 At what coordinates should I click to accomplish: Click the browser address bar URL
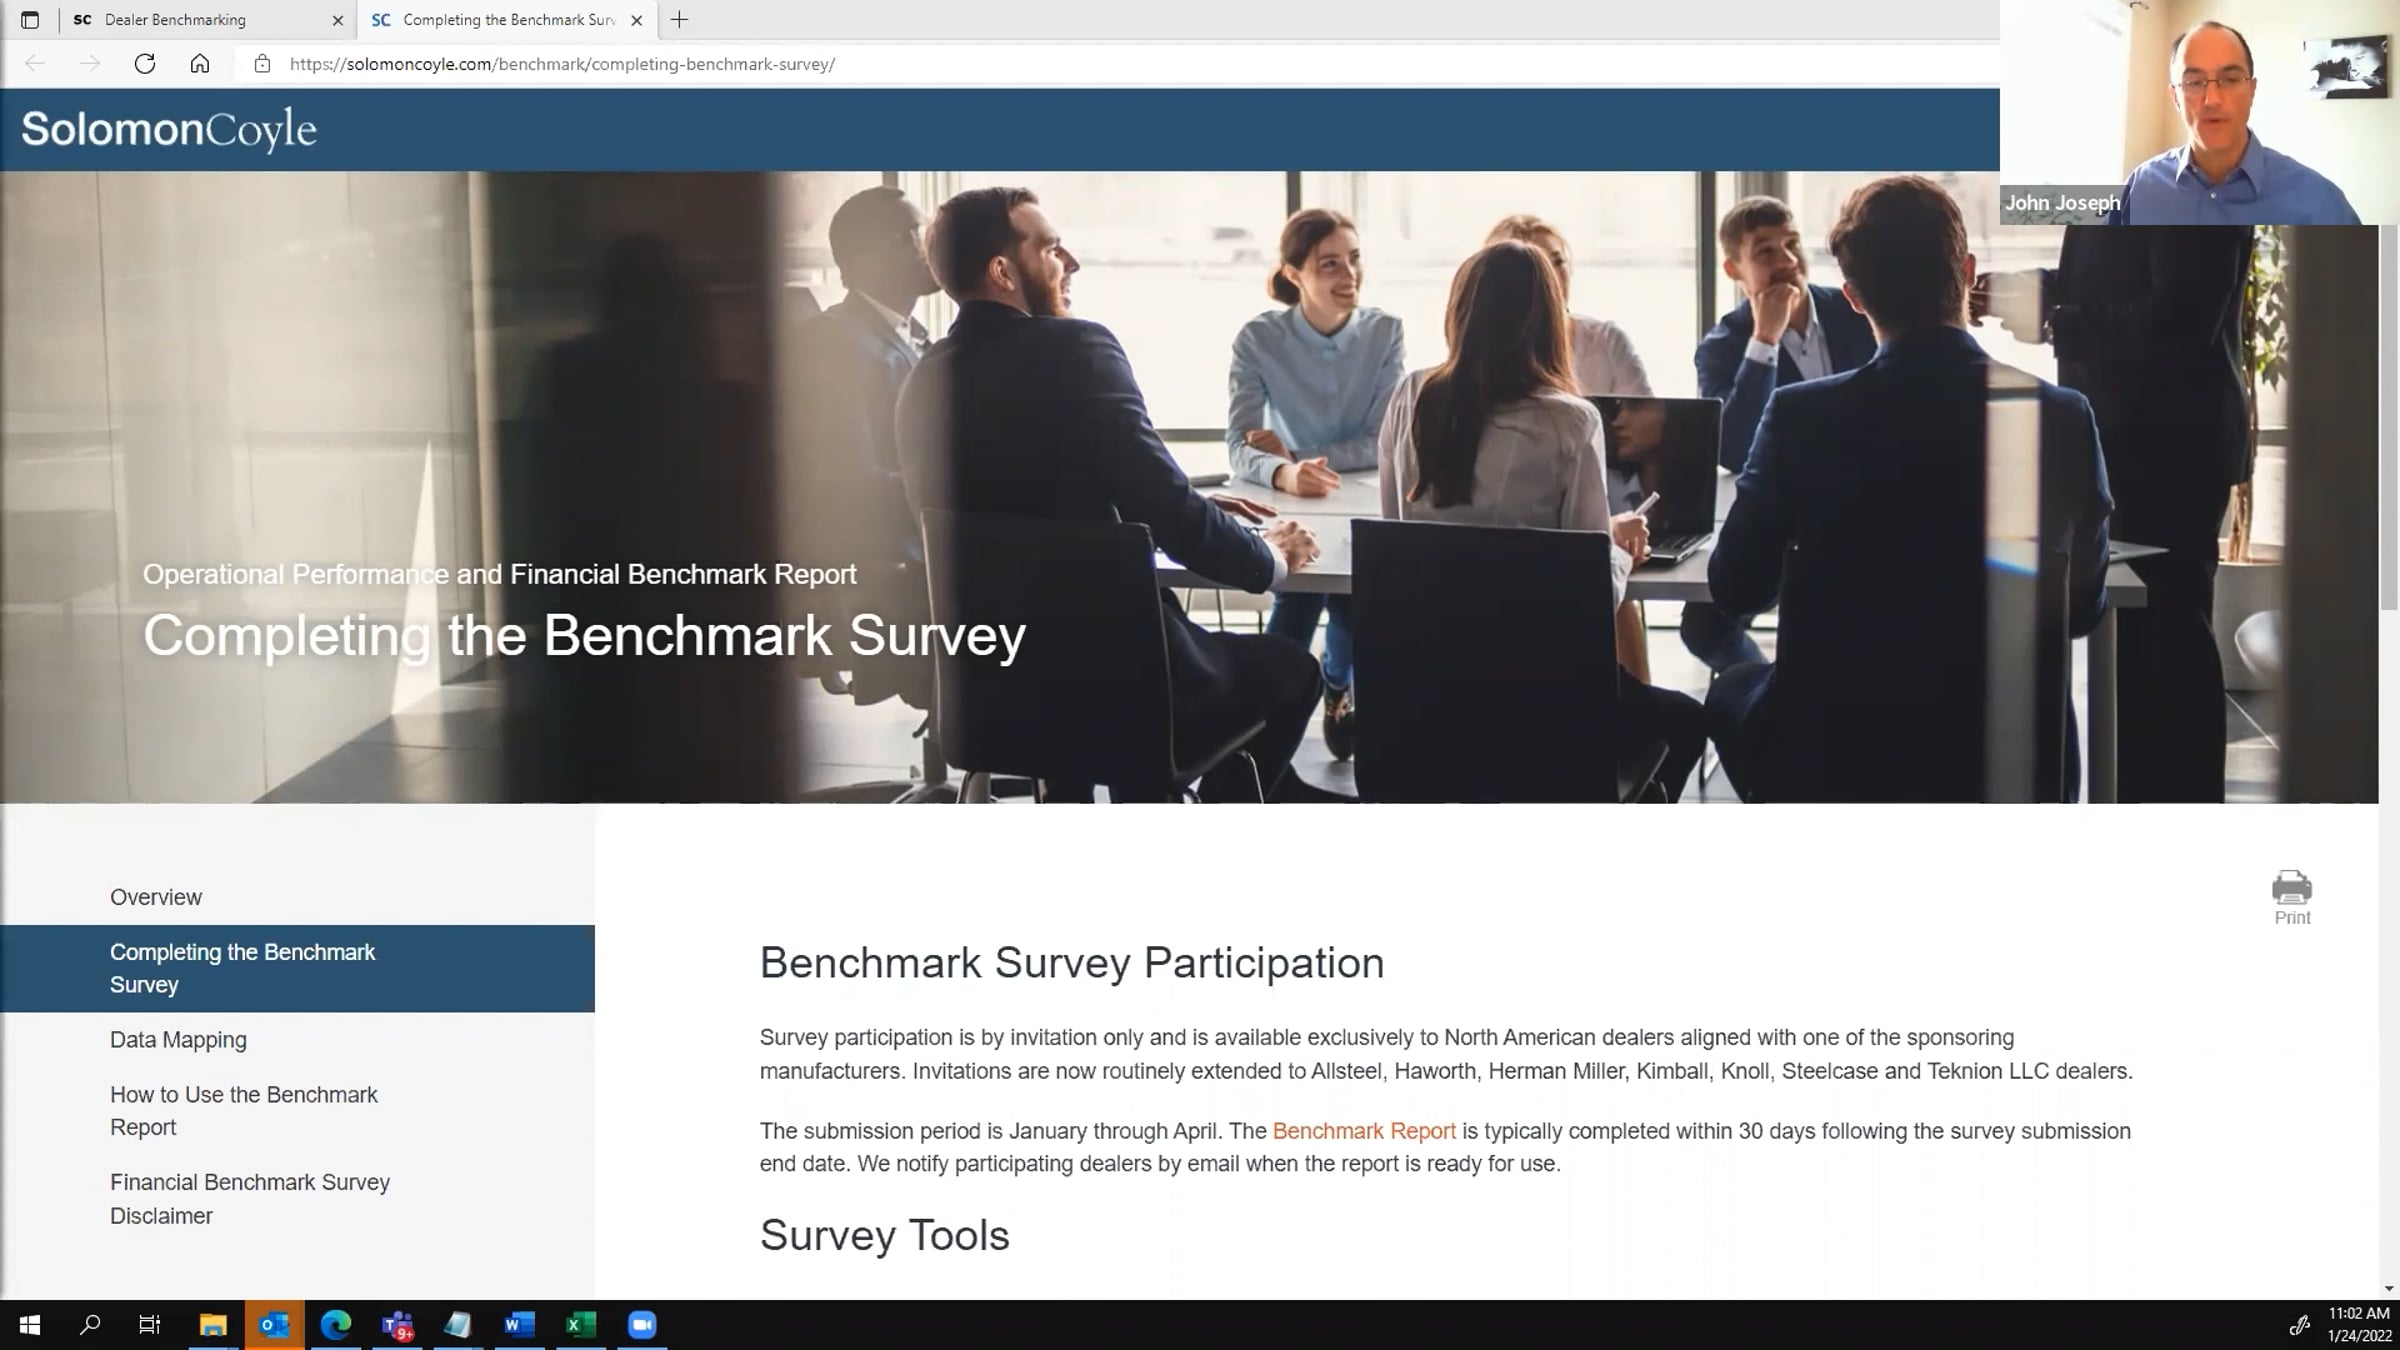562,64
